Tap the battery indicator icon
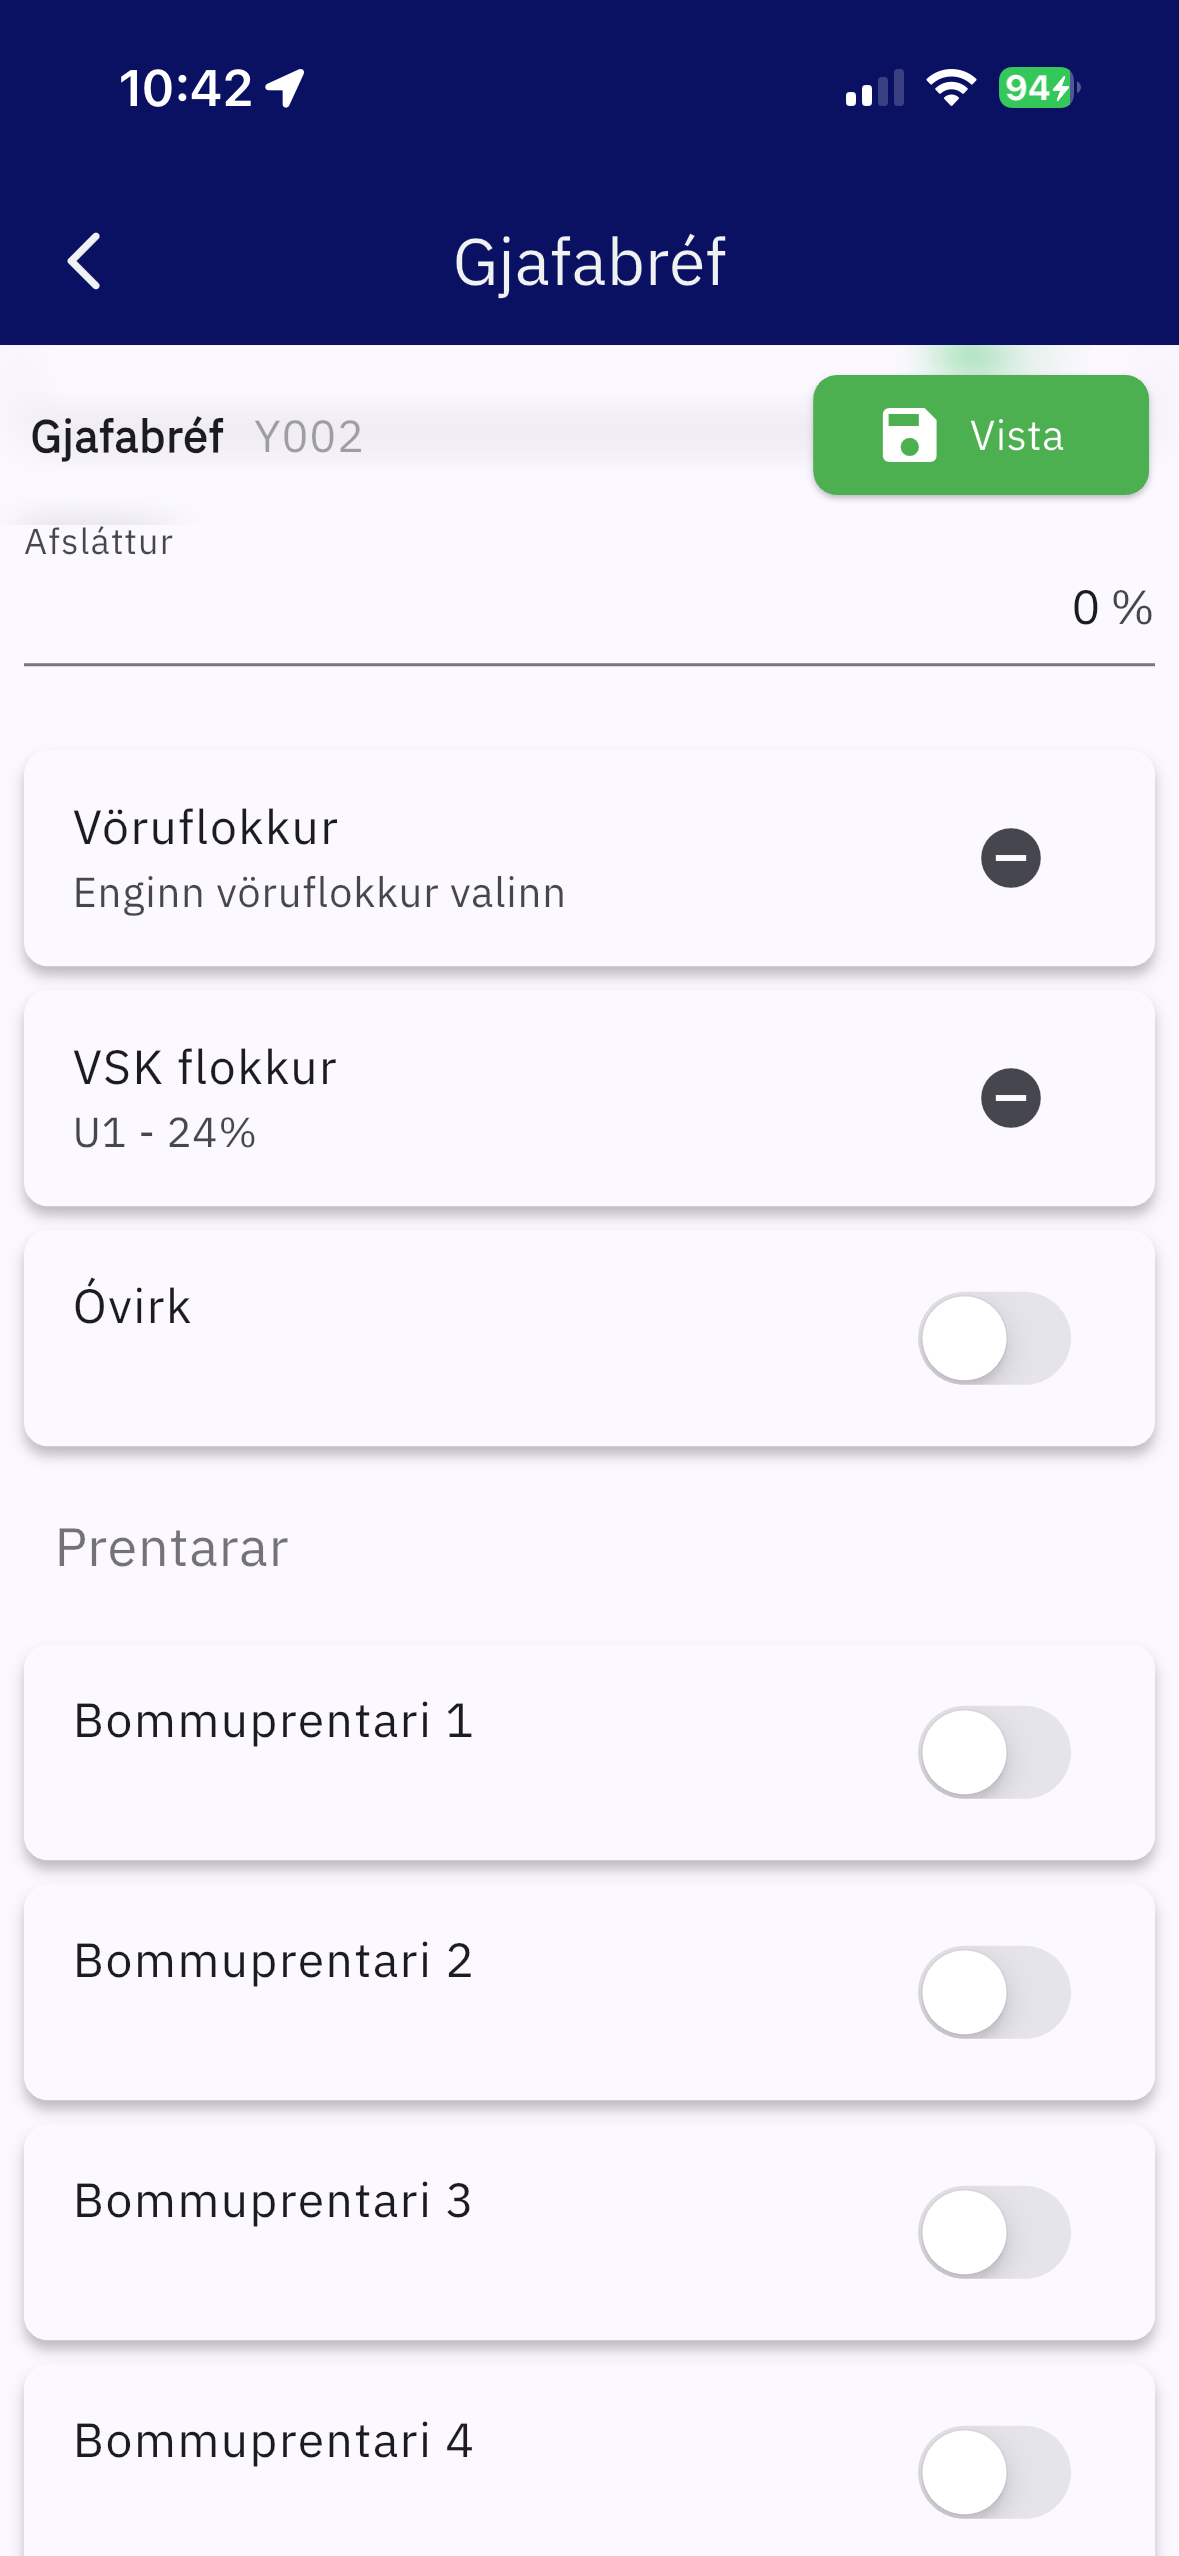1179x2556 pixels. tap(1038, 88)
